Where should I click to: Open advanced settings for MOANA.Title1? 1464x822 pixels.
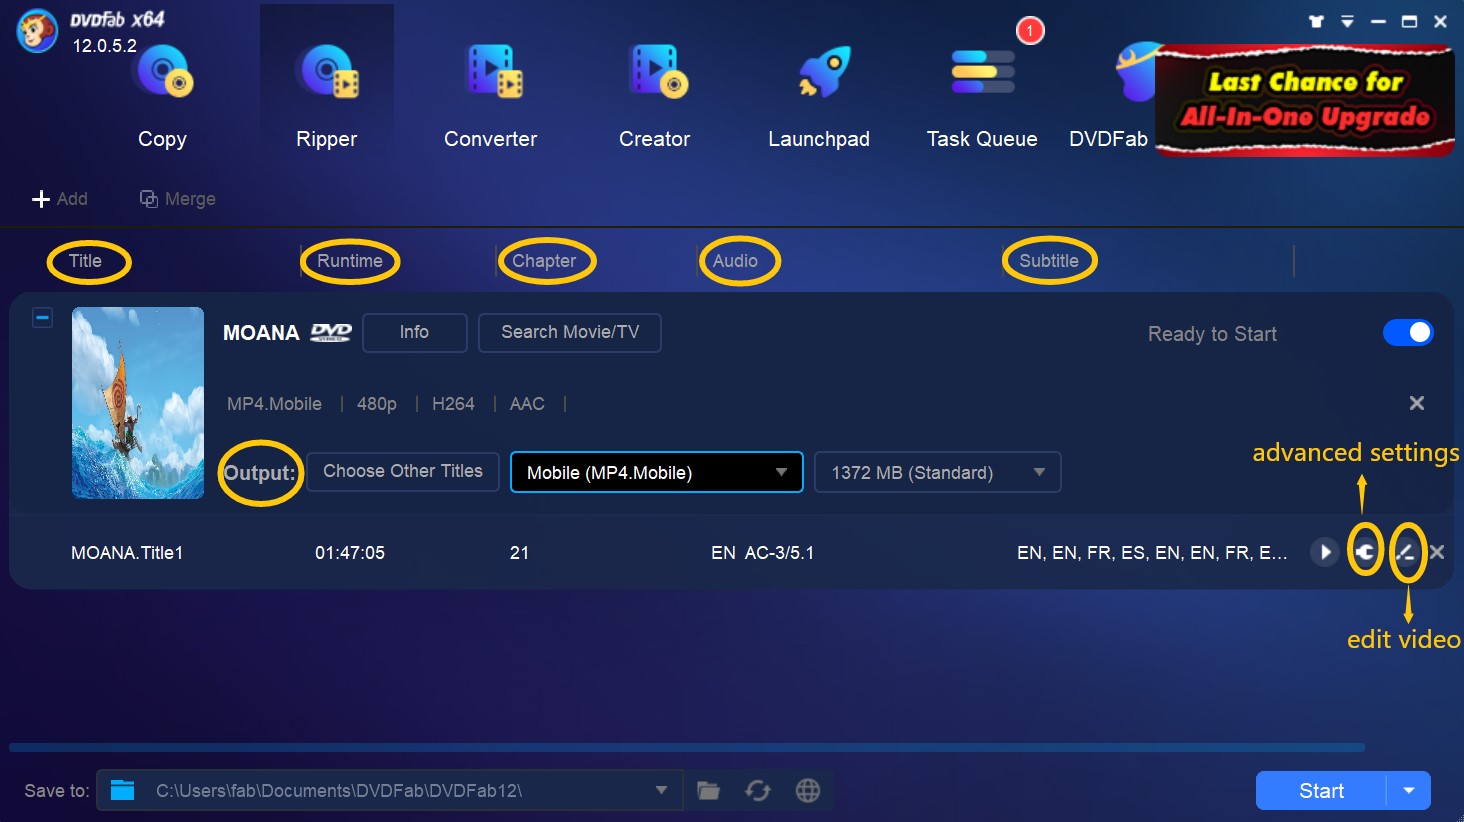click(x=1365, y=552)
